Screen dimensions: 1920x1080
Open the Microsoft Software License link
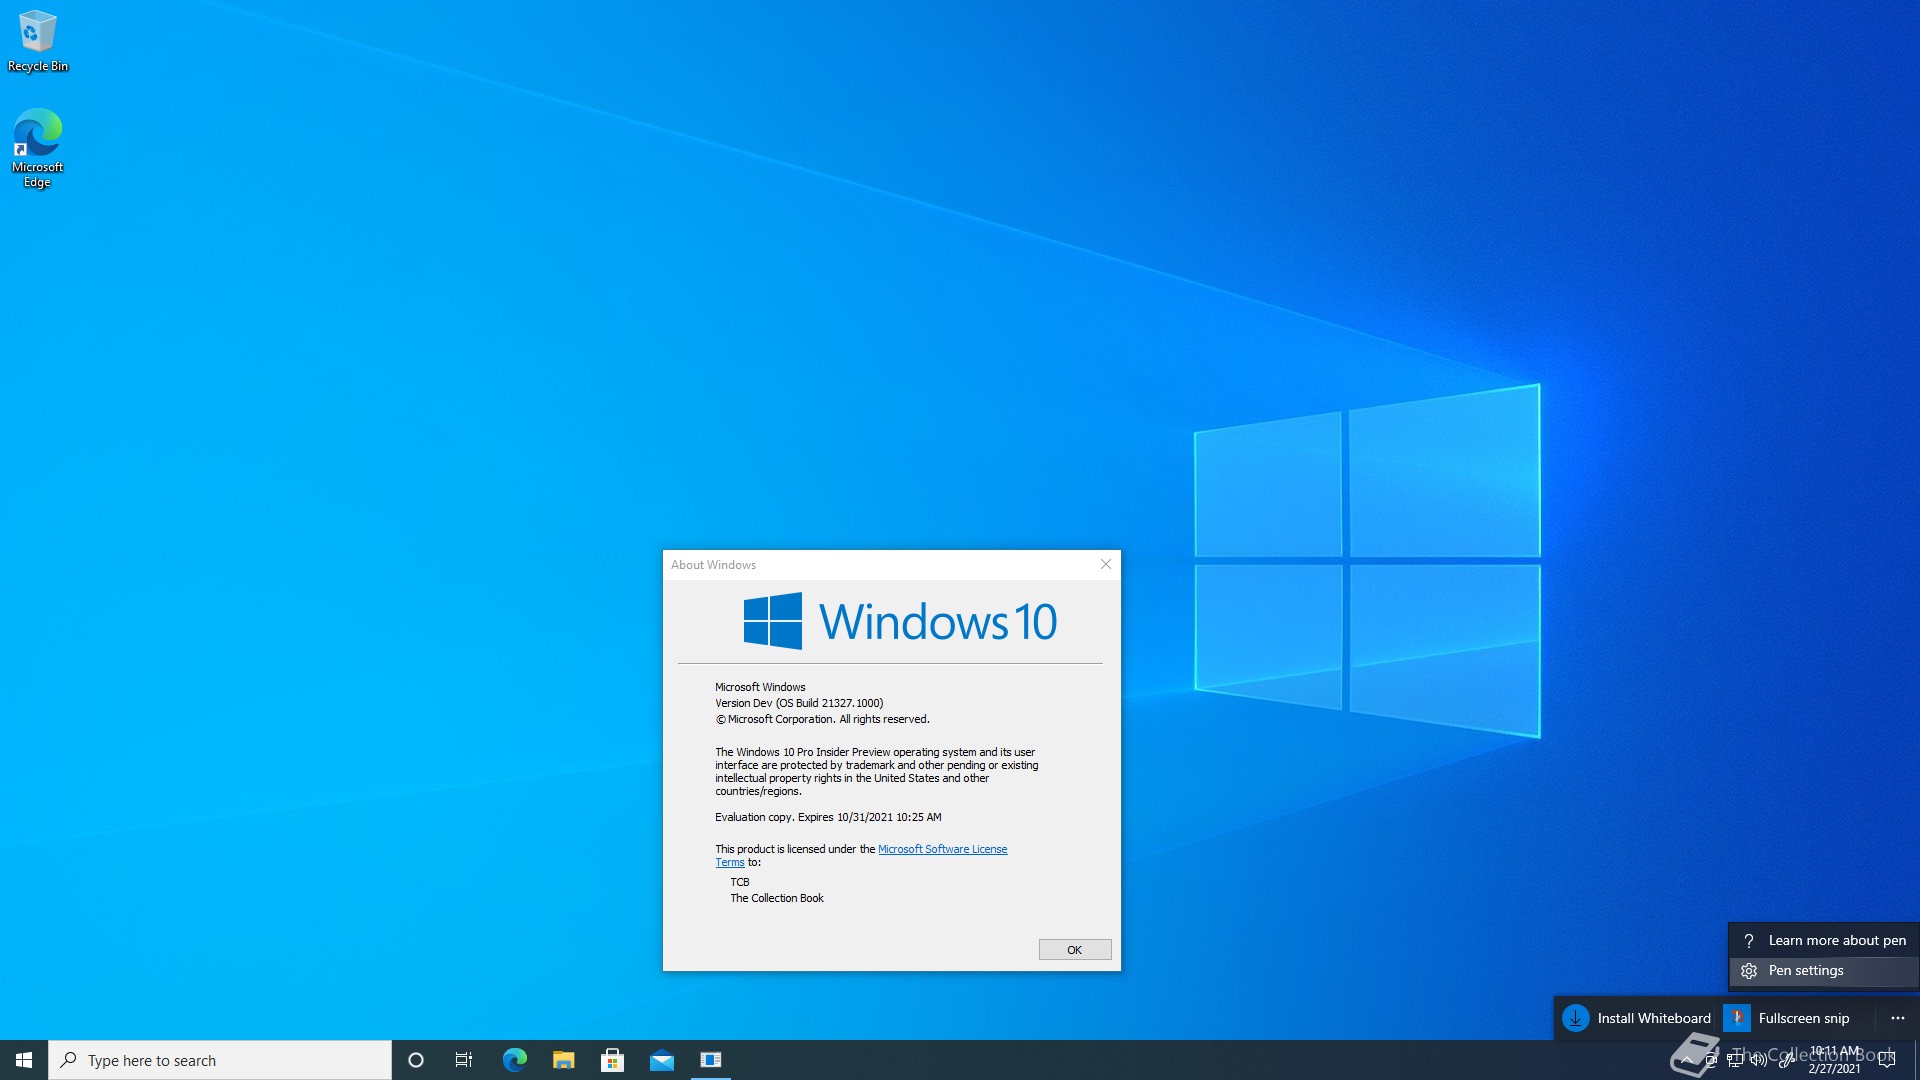[x=942, y=849]
